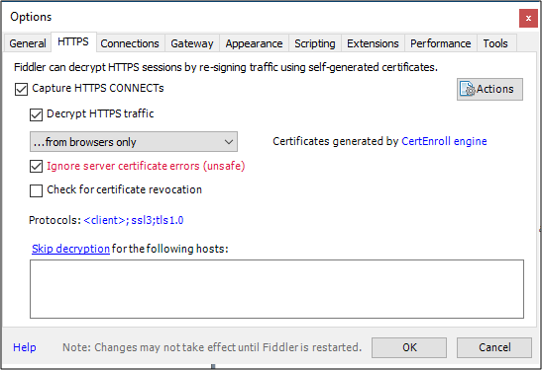Open the Performance tab
This screenshot has height=370, width=542.
point(441,44)
